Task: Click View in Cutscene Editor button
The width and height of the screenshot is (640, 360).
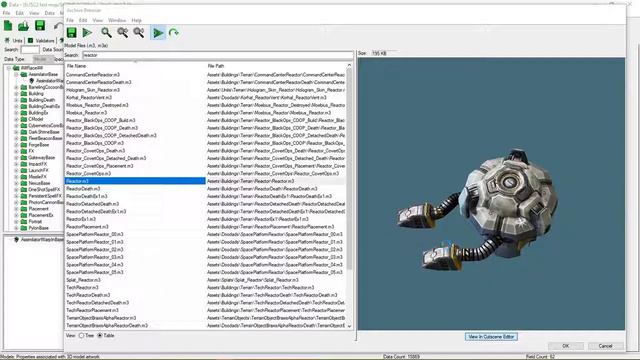Action: click(491, 337)
